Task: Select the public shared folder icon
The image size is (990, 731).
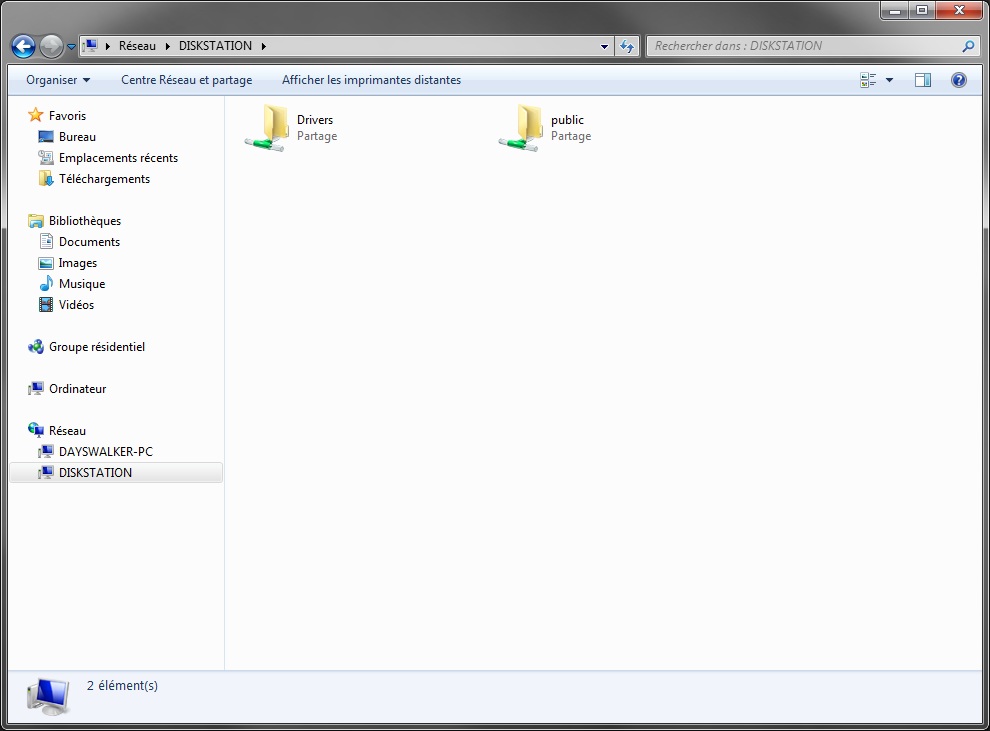Action: tap(522, 128)
